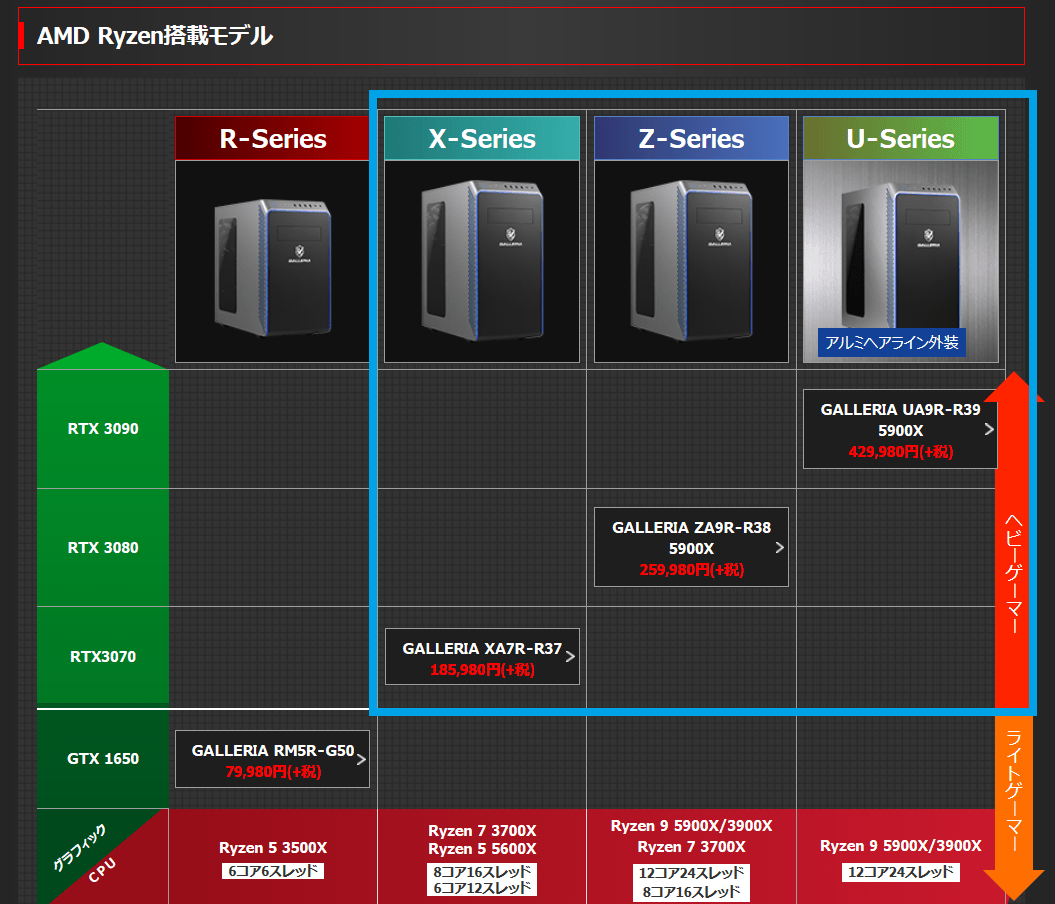
Task: Click the CPU corner label
Action: coord(102,870)
